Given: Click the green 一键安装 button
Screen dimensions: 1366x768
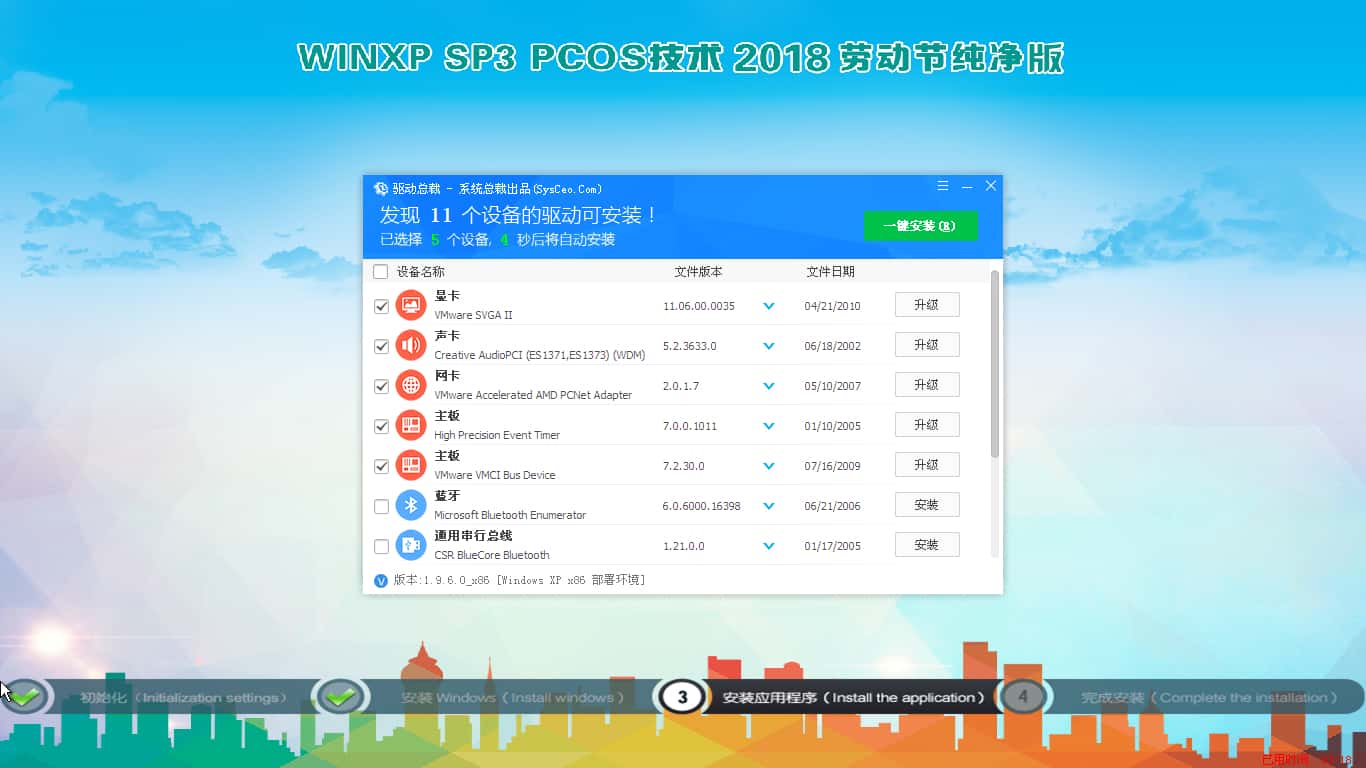Looking at the screenshot, I should click(920, 226).
